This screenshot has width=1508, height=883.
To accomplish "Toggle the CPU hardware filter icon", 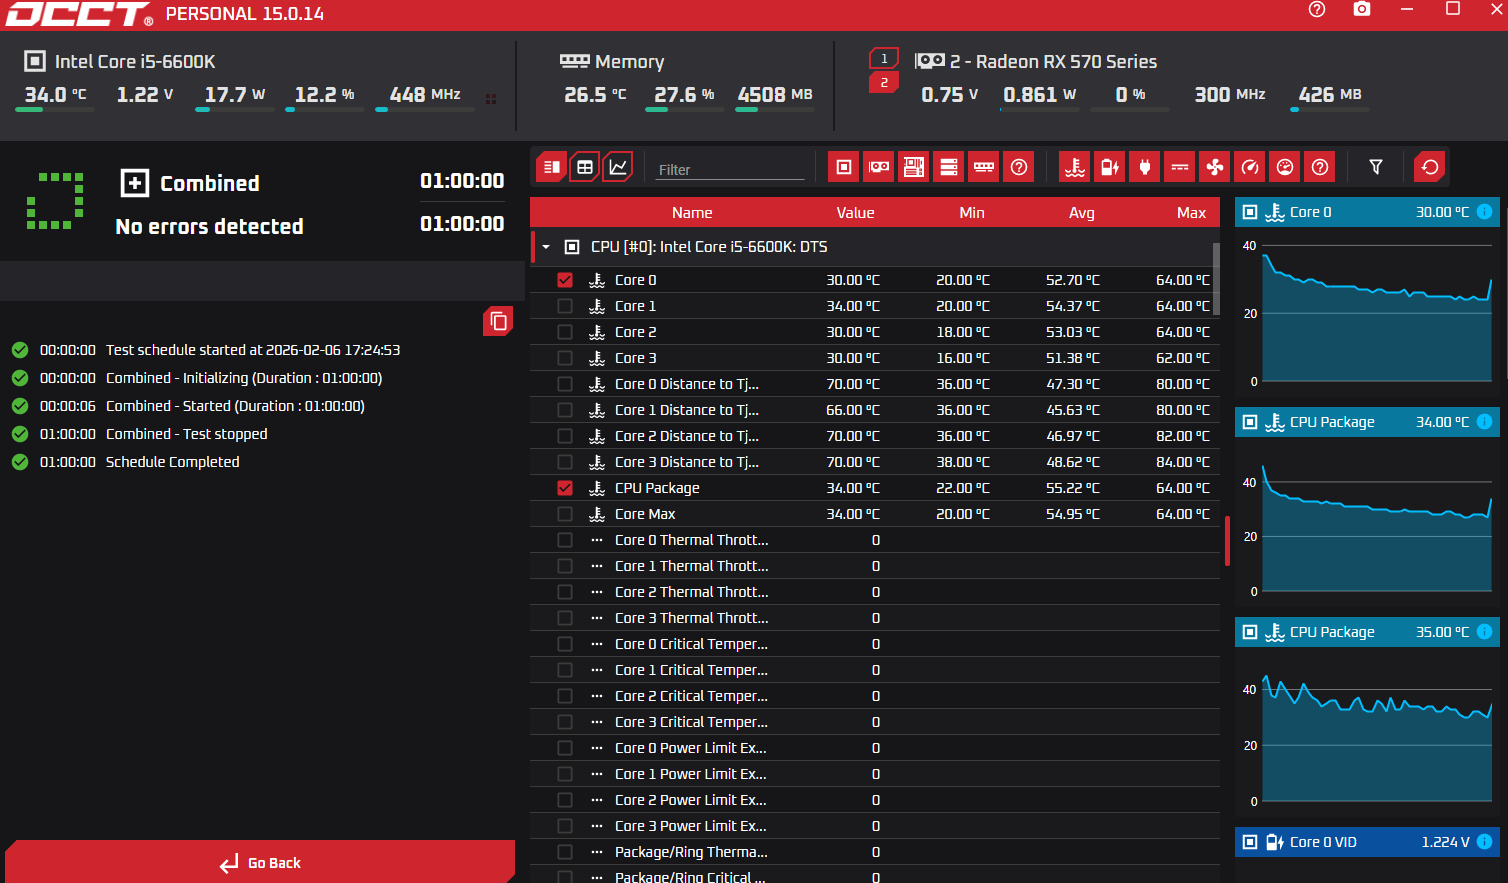I will tap(844, 167).
